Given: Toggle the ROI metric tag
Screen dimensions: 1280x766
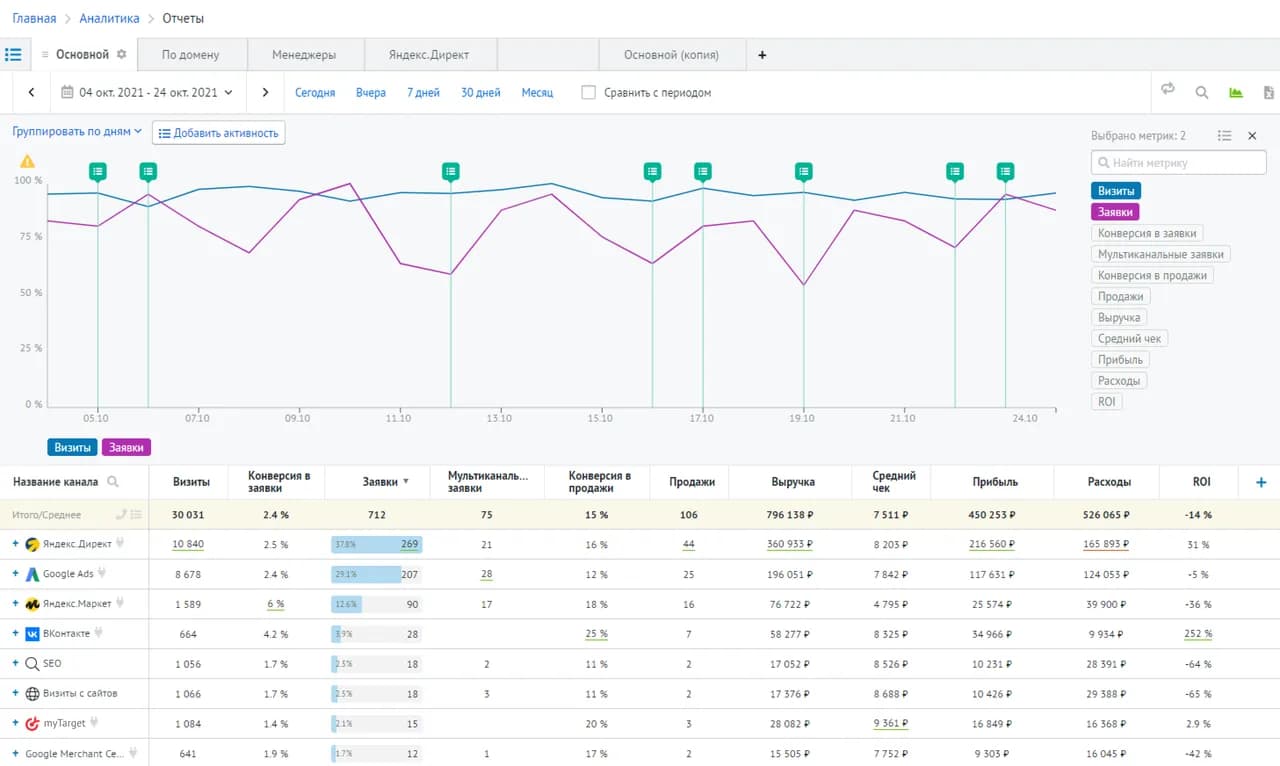Looking at the screenshot, I should 1106,401.
